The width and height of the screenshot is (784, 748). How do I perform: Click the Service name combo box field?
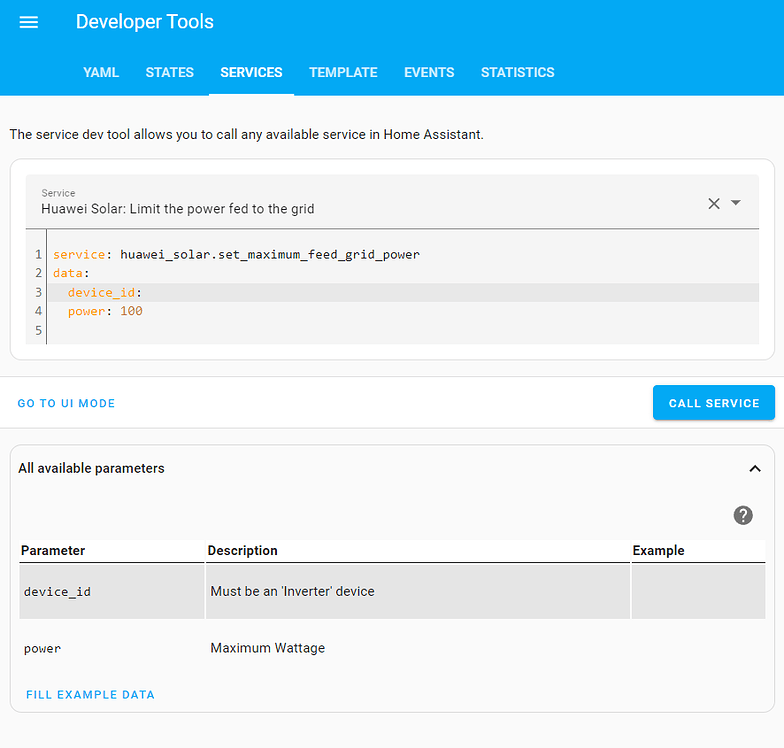click(360, 203)
